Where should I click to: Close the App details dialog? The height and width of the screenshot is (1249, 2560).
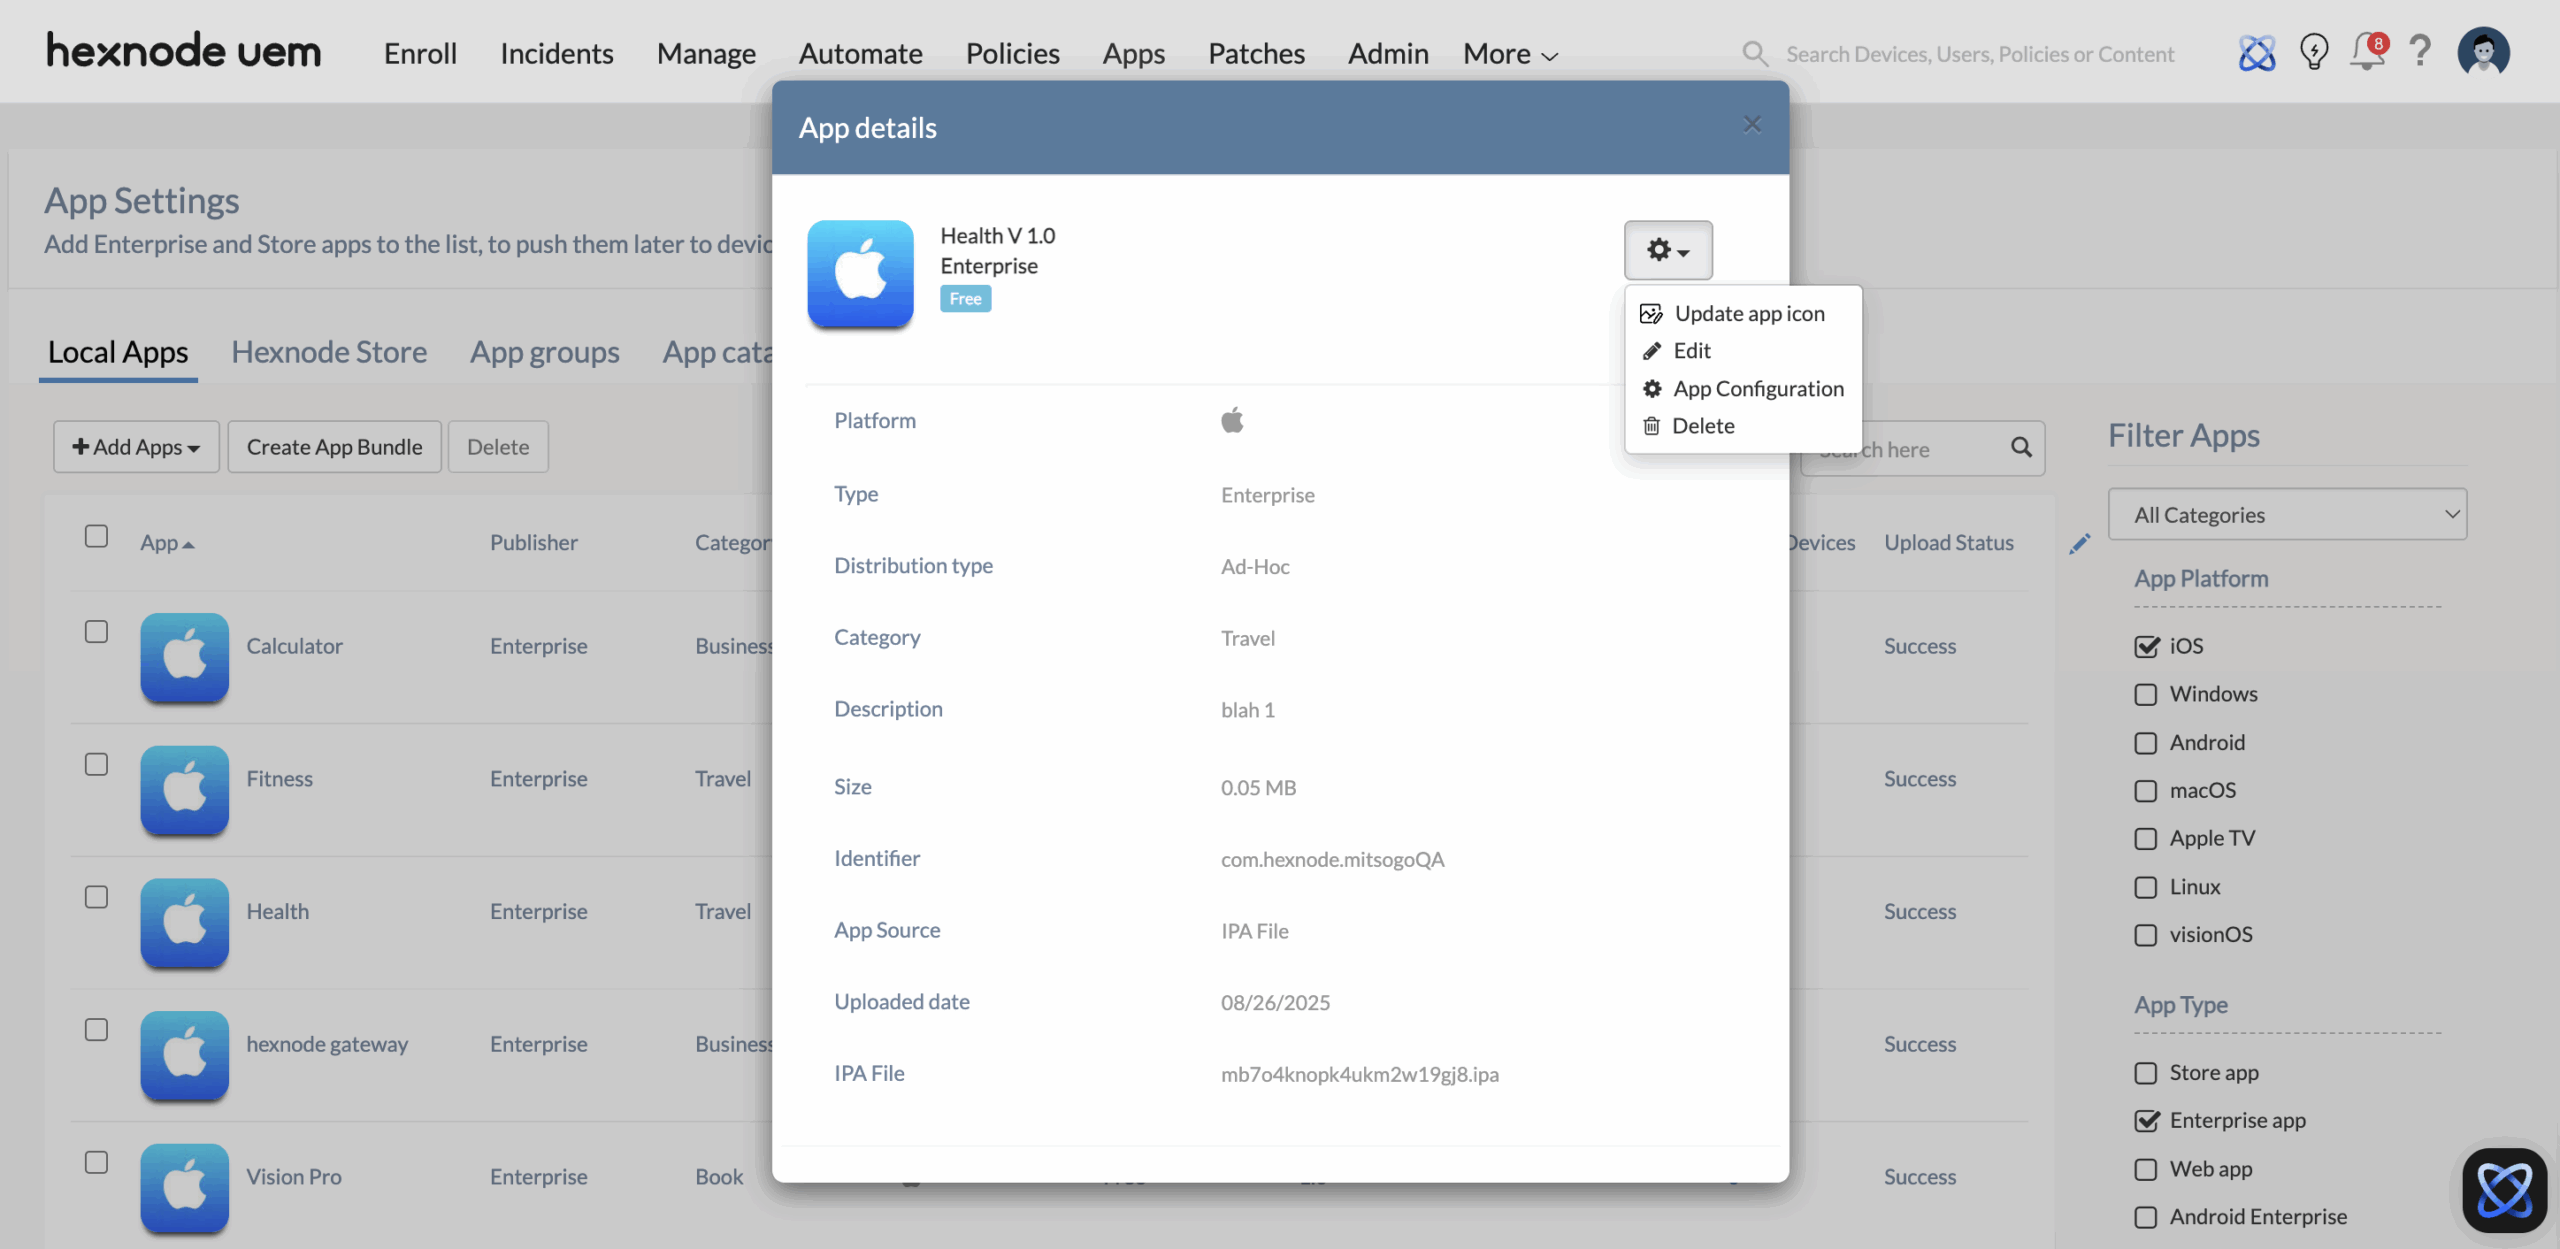pos(1752,125)
